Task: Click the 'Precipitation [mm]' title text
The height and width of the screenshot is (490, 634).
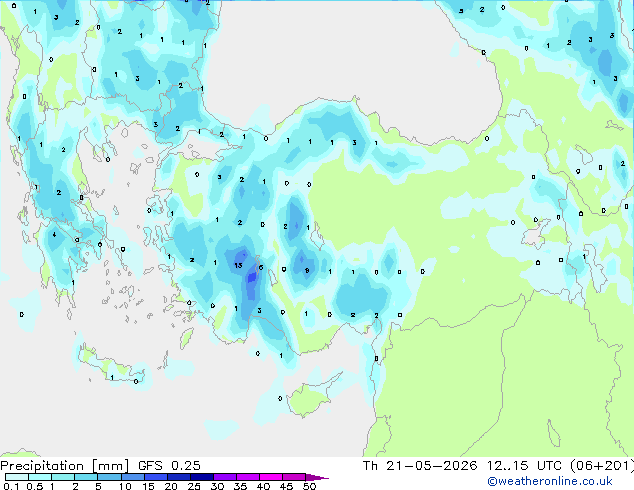Action: 65,466
